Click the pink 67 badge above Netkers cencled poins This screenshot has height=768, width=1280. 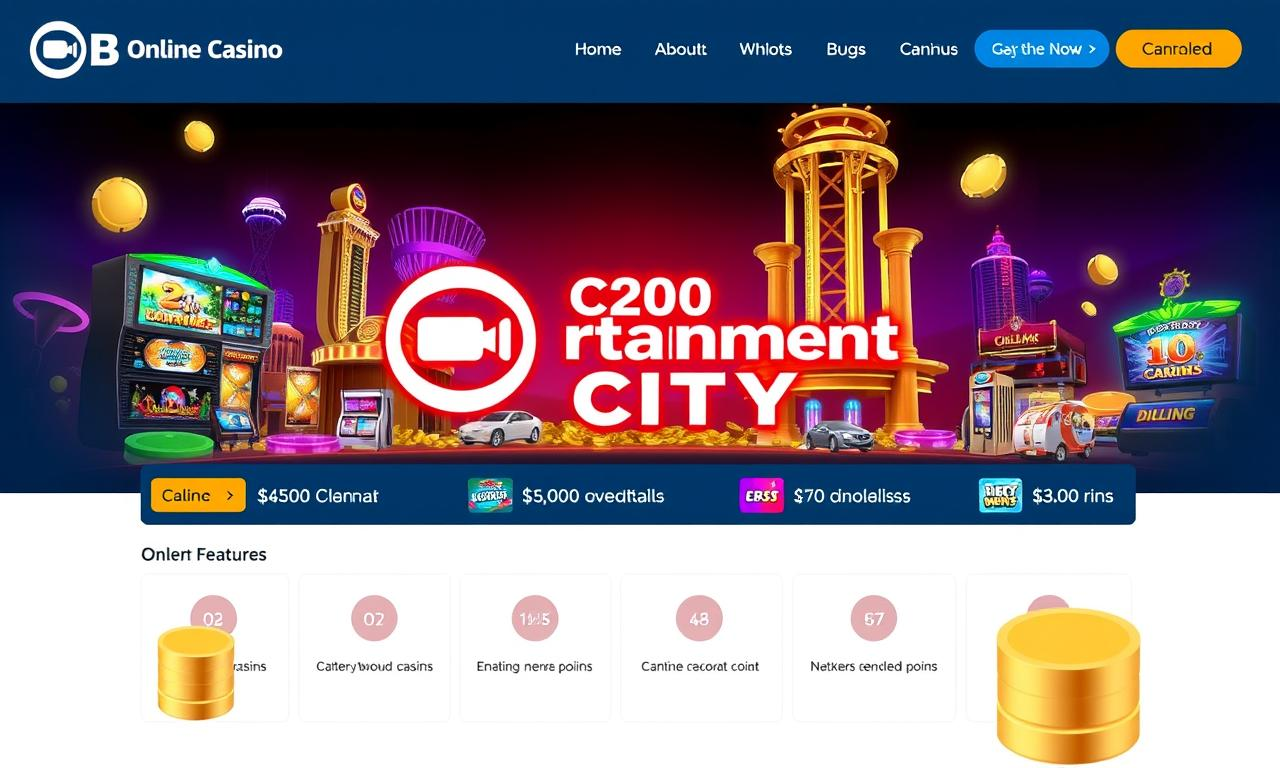[874, 619]
